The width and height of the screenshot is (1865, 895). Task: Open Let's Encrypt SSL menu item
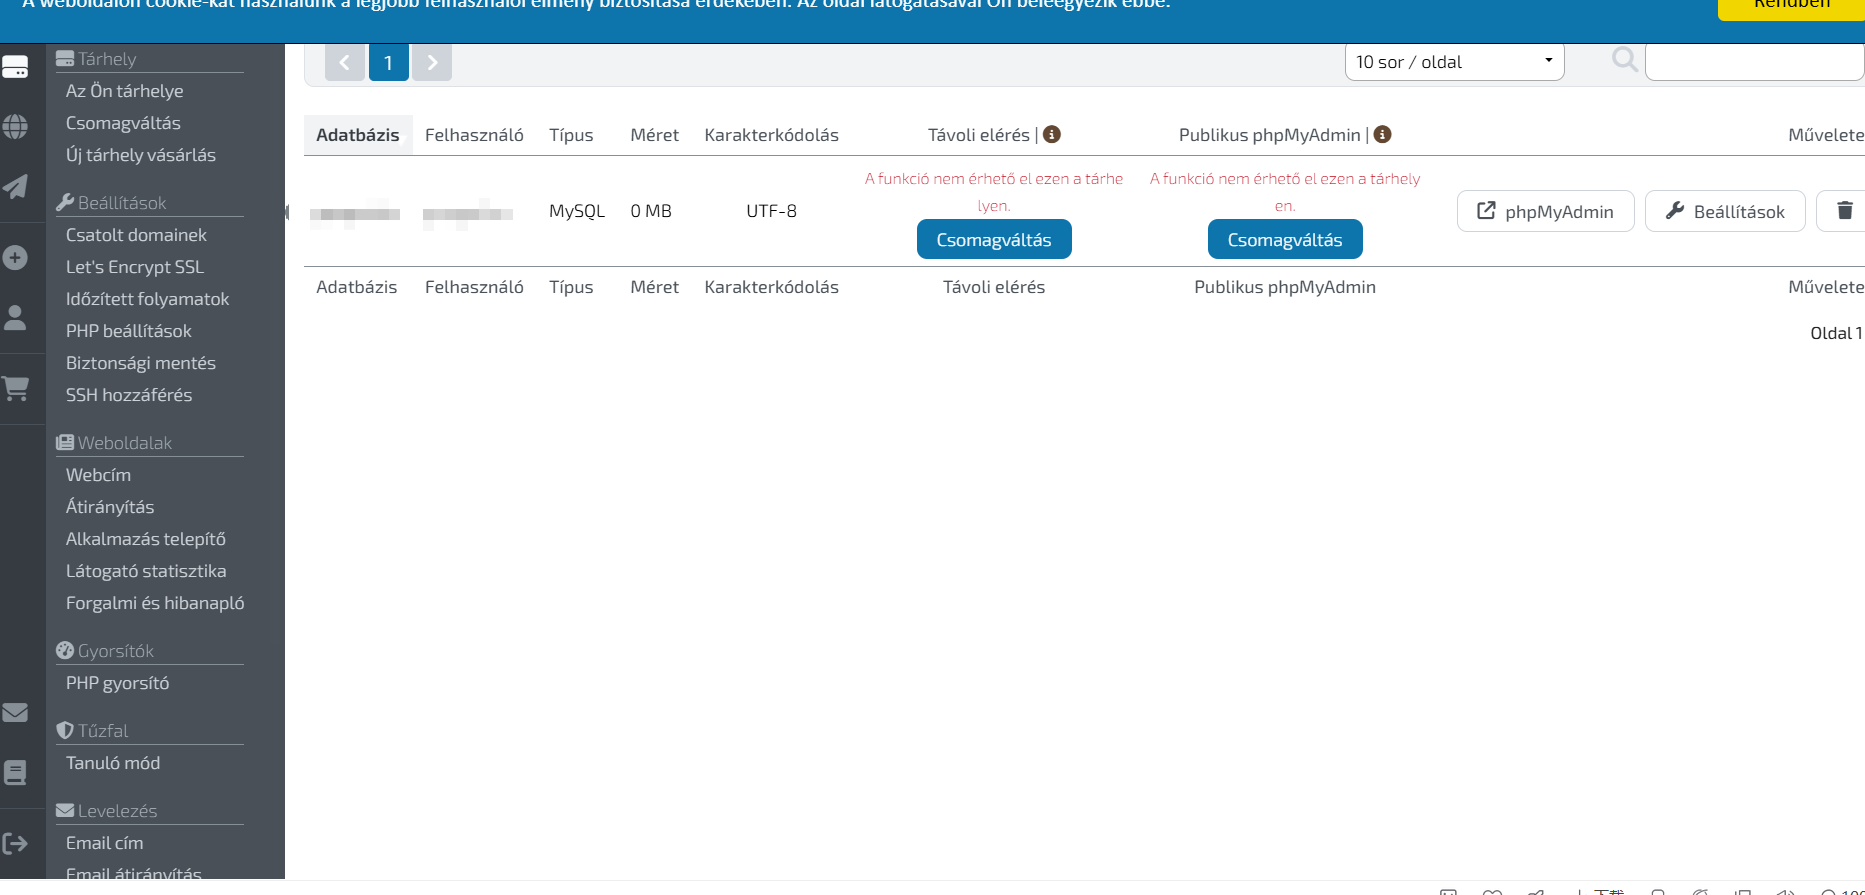pos(135,267)
